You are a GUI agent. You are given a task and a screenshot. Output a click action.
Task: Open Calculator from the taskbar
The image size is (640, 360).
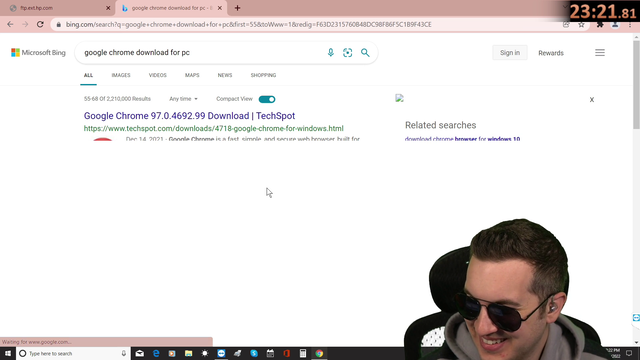point(303,353)
